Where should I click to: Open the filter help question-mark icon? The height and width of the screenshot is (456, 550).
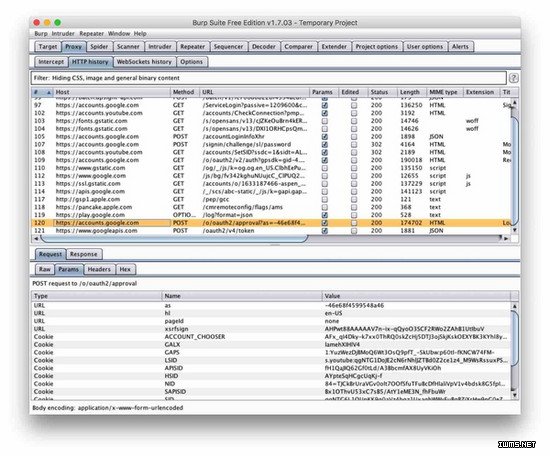click(514, 78)
